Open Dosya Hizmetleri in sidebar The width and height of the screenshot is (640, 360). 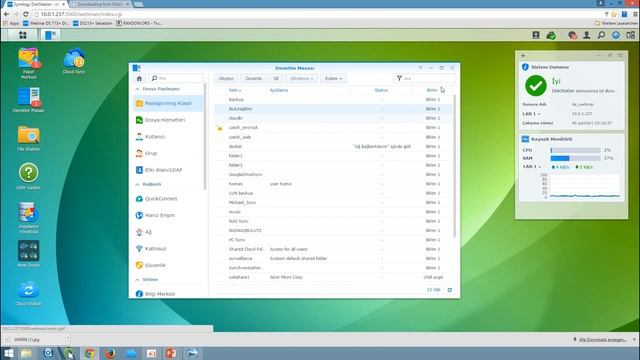pyautogui.click(x=168, y=120)
